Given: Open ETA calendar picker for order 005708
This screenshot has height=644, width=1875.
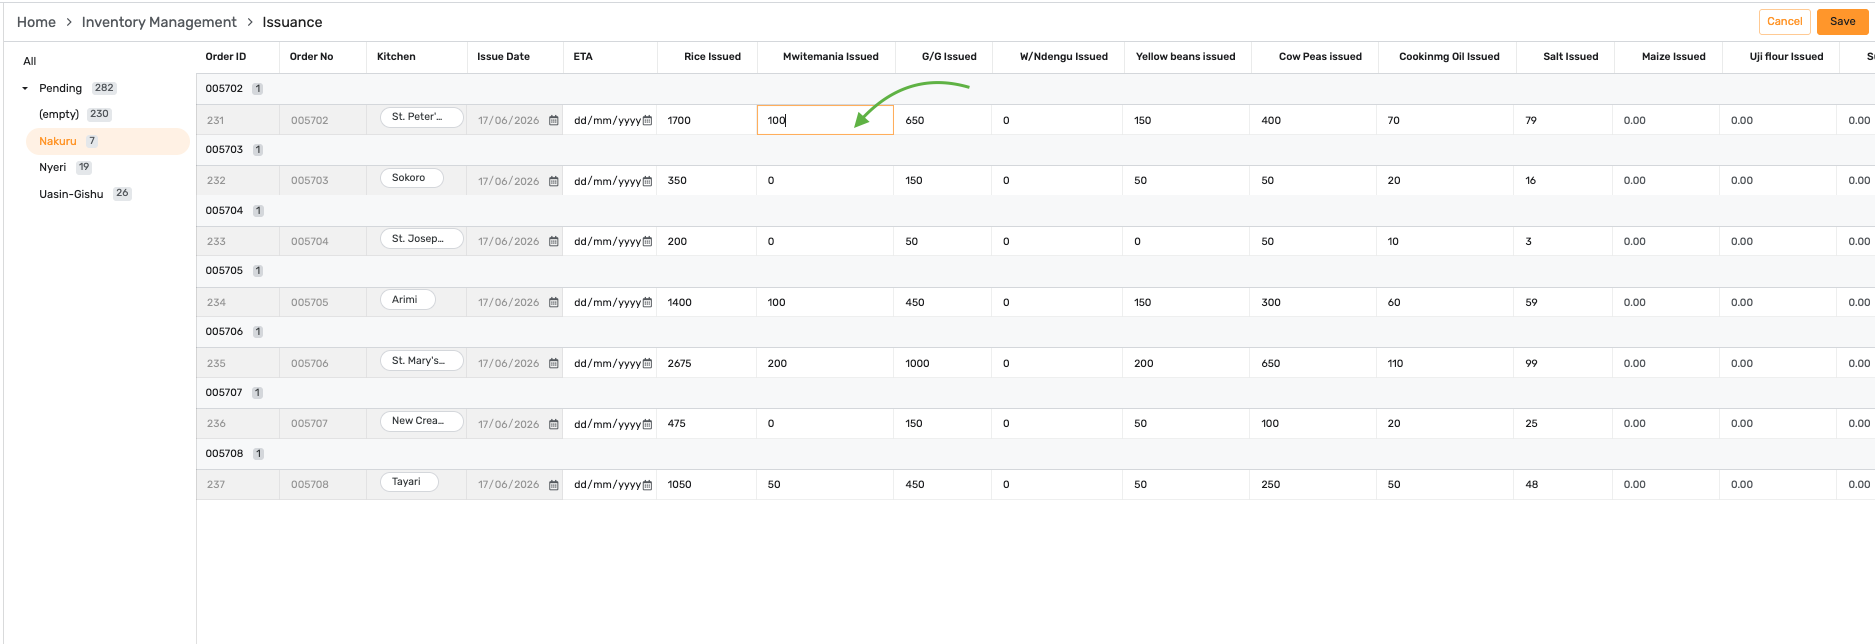Looking at the screenshot, I should pyautogui.click(x=647, y=485).
